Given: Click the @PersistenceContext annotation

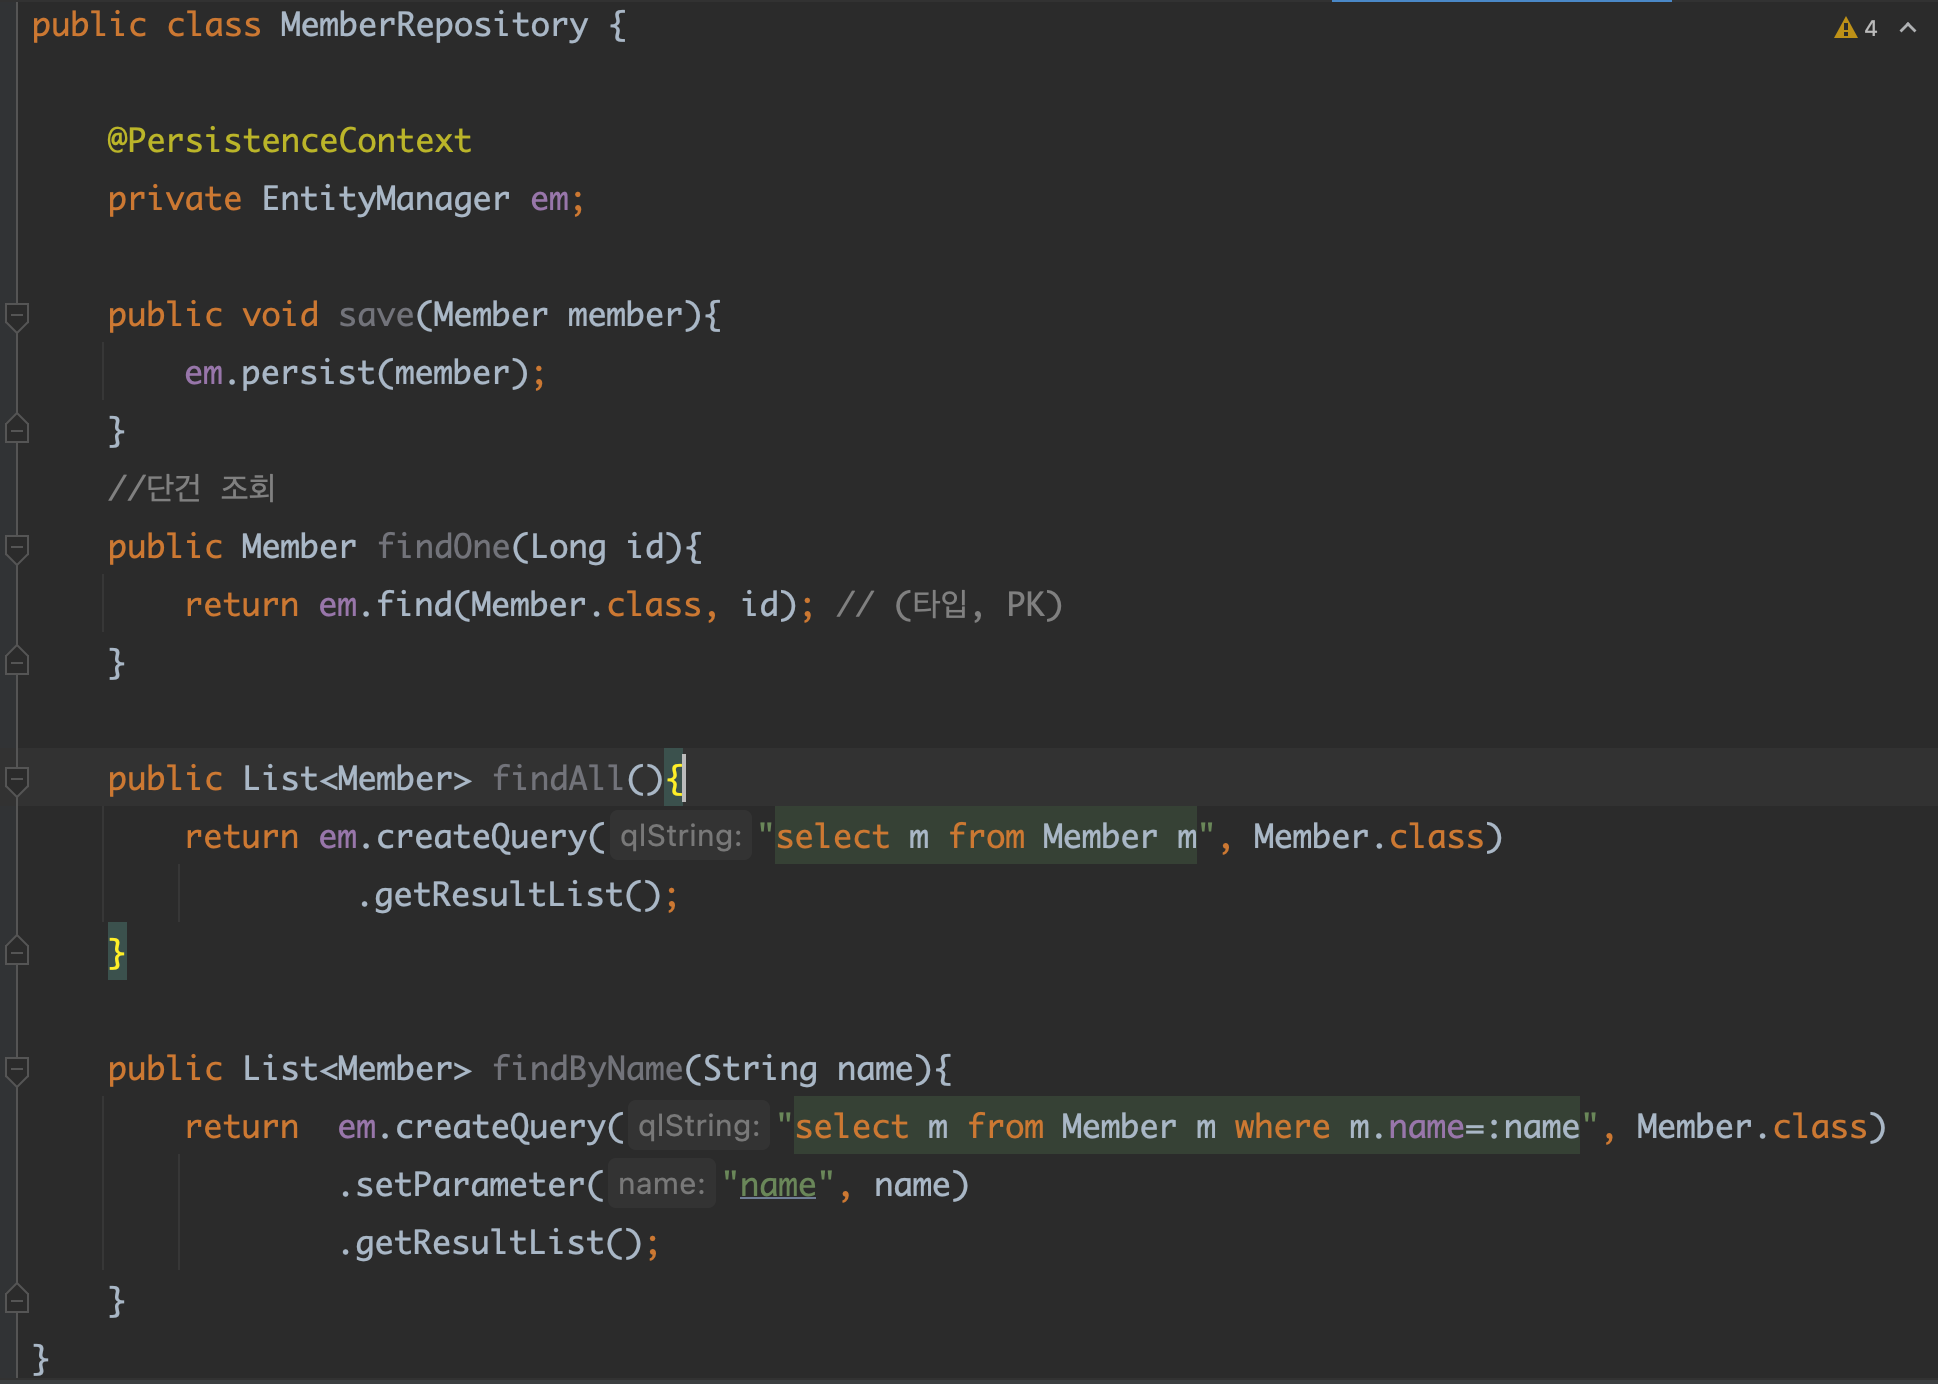Looking at the screenshot, I should pyautogui.click(x=289, y=141).
